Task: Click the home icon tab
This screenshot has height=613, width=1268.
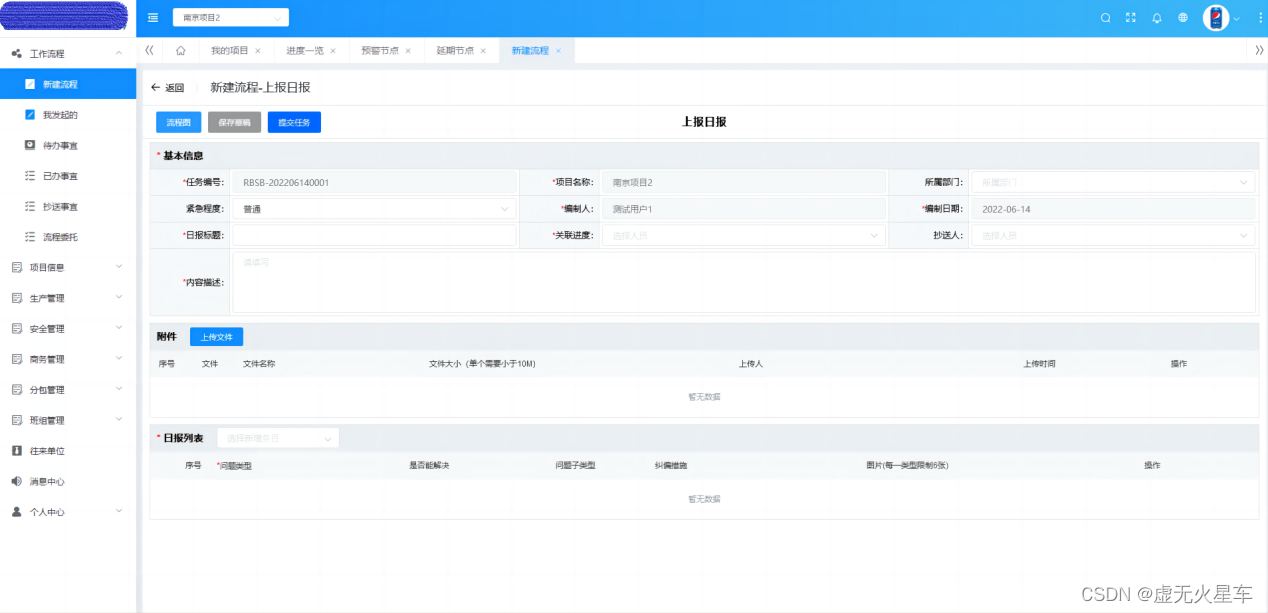Action: 180,50
